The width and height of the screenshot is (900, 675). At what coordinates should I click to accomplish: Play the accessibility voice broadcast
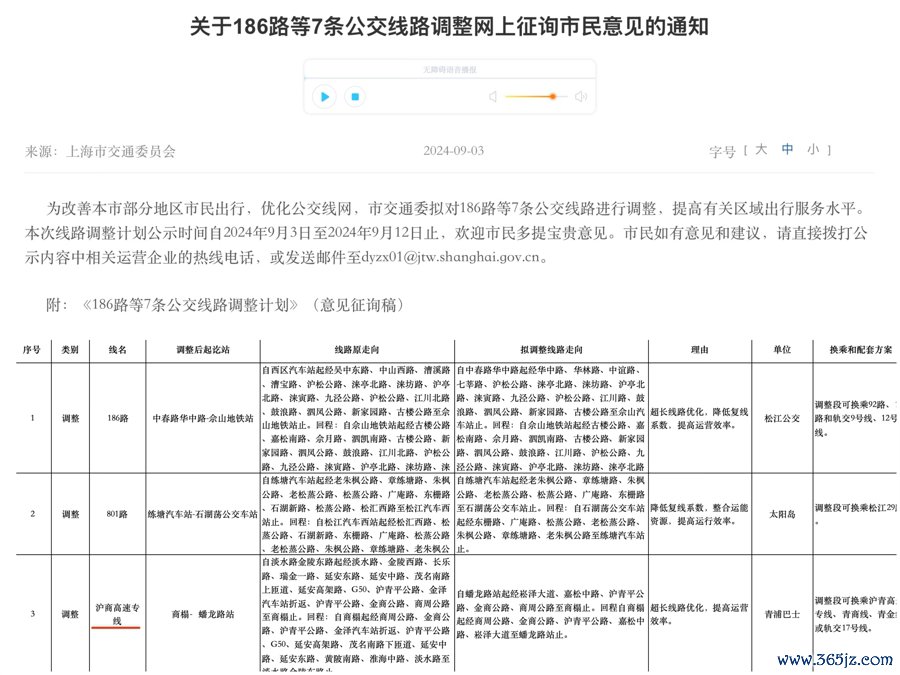click(324, 96)
